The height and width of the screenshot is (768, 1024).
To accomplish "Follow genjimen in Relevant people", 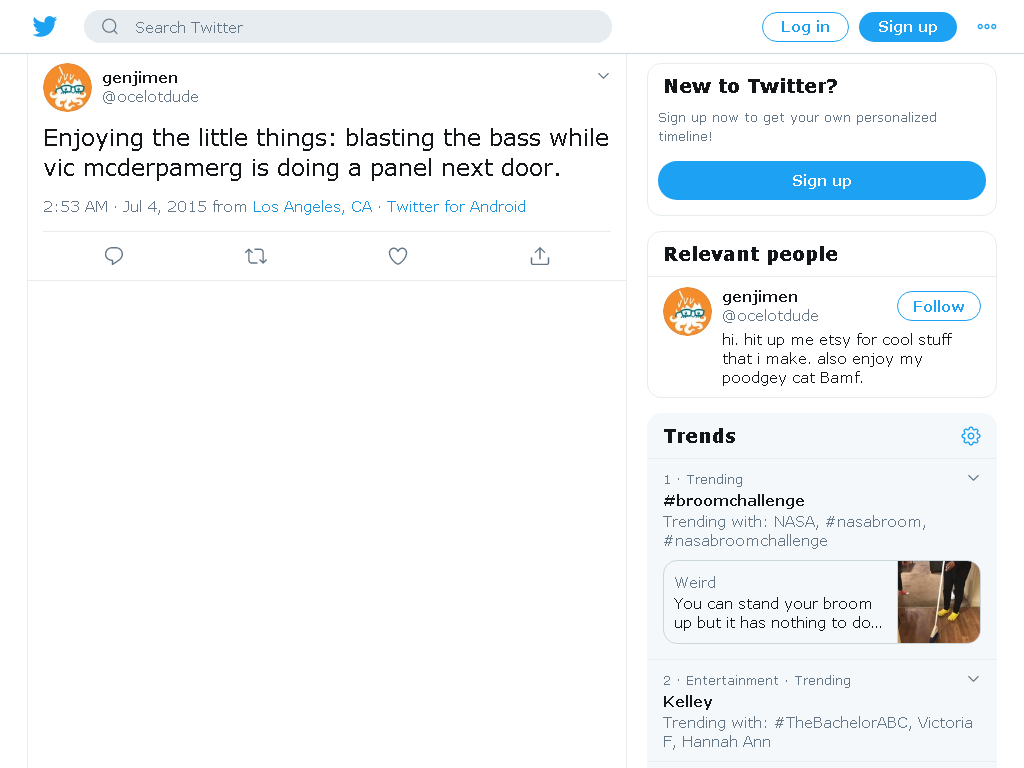I will (x=938, y=306).
